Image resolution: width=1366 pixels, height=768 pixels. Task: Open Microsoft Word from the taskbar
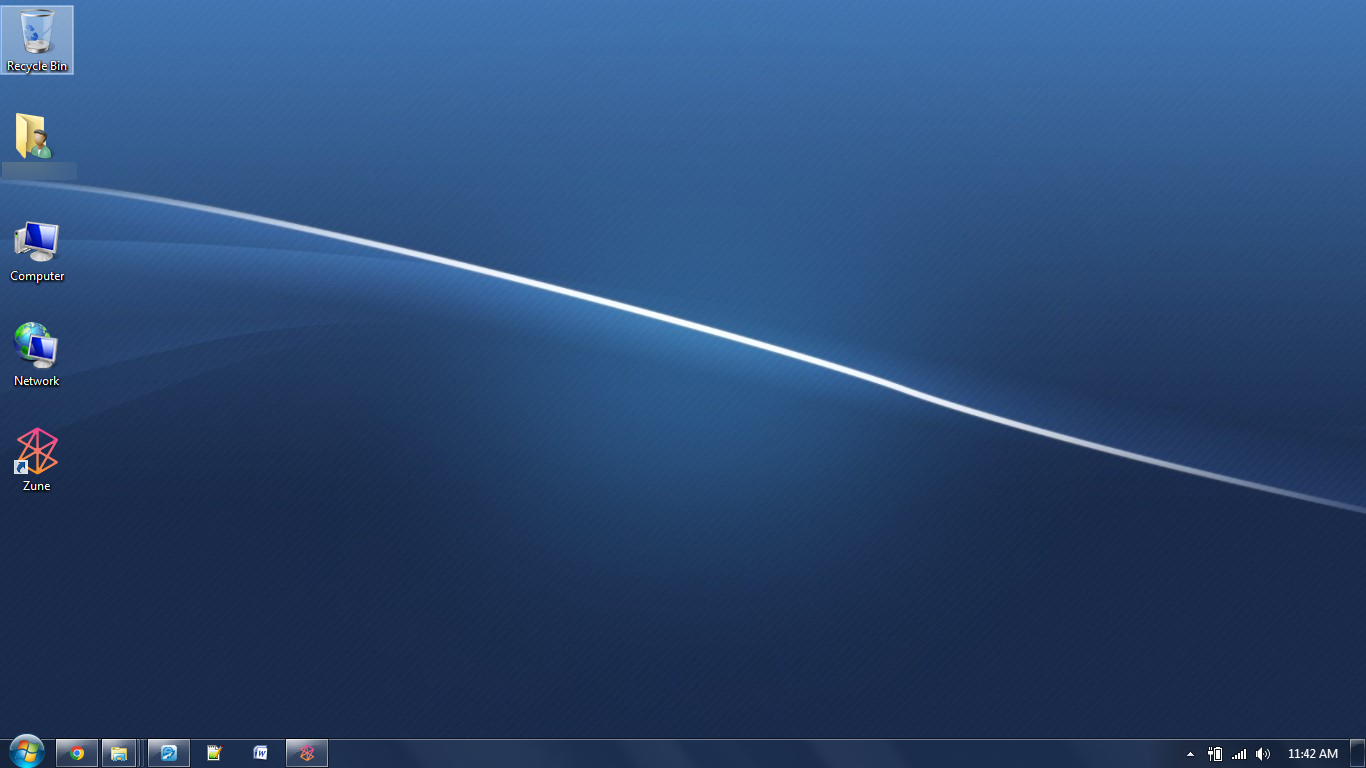[x=260, y=753]
